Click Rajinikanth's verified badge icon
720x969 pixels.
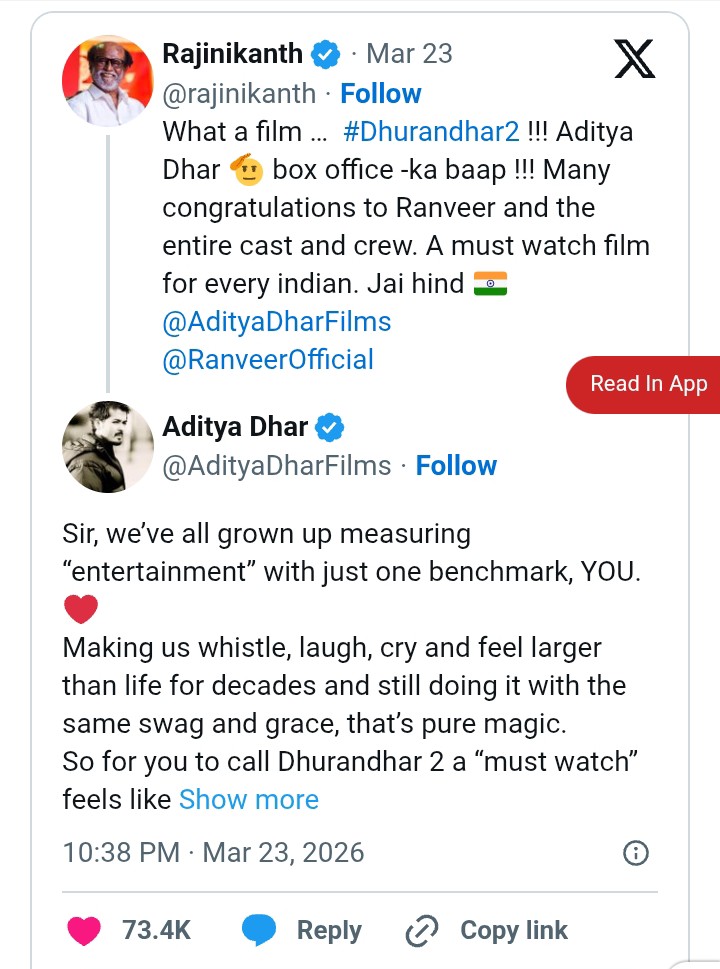pos(326,54)
